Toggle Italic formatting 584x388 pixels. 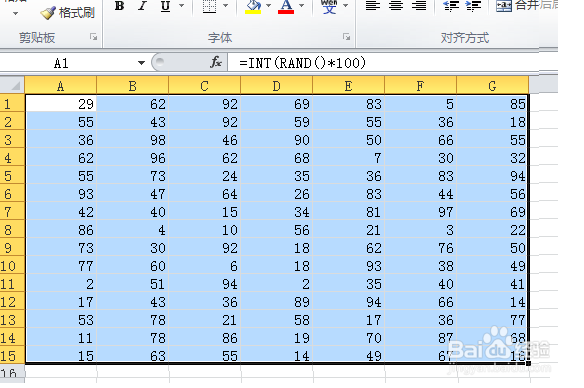(142, 6)
